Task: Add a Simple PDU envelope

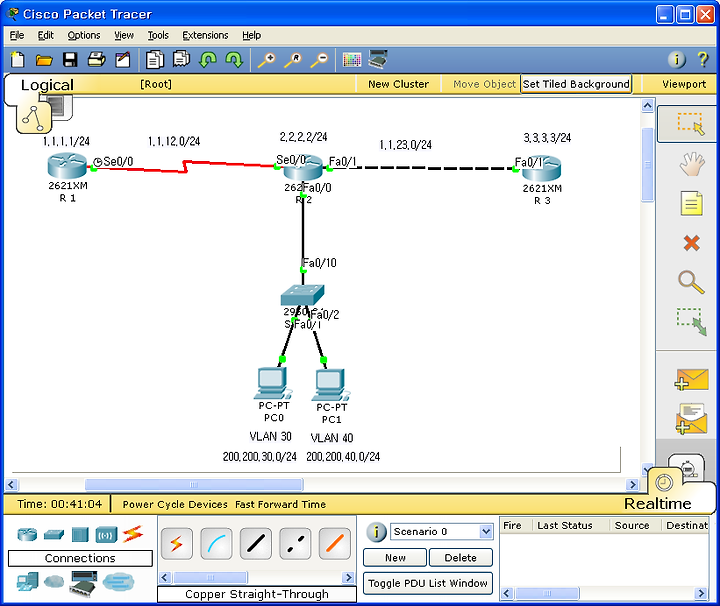Action: coord(692,380)
